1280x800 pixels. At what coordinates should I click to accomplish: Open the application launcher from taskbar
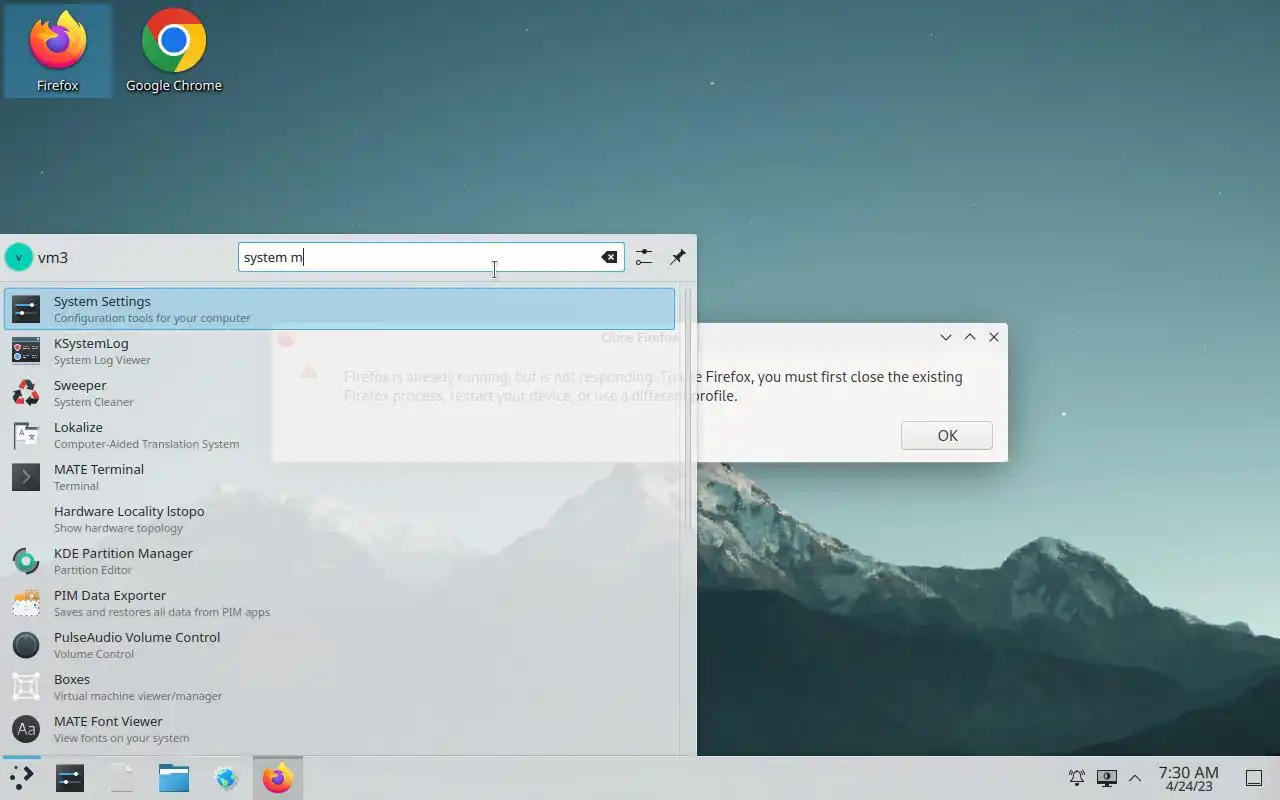21,778
